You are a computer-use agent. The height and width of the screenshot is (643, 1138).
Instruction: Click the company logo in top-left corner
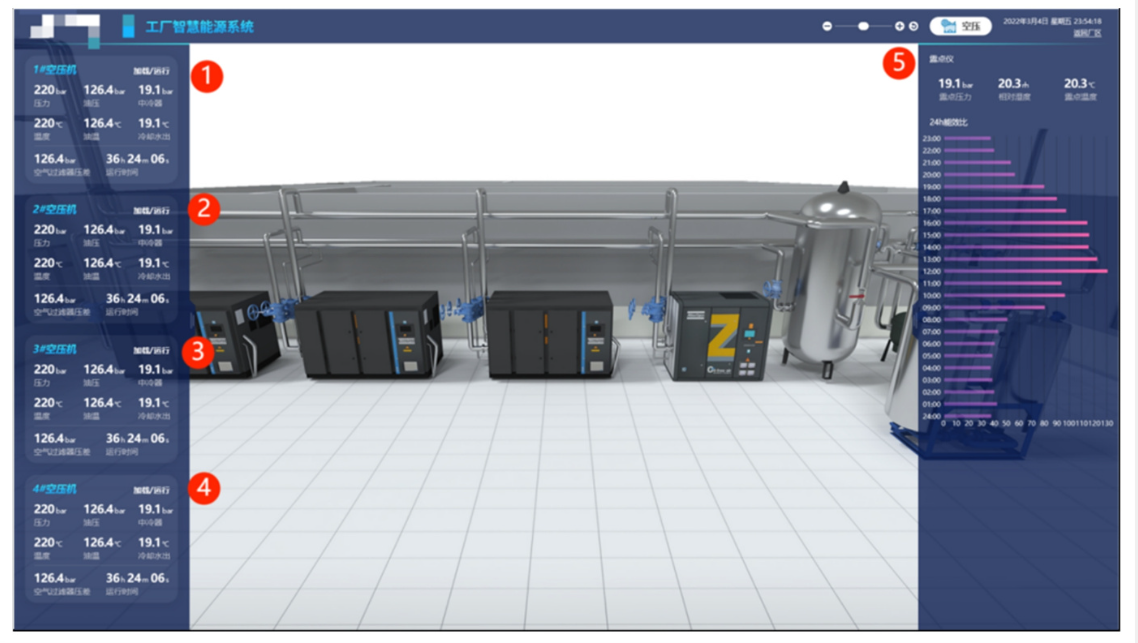(x=65, y=29)
